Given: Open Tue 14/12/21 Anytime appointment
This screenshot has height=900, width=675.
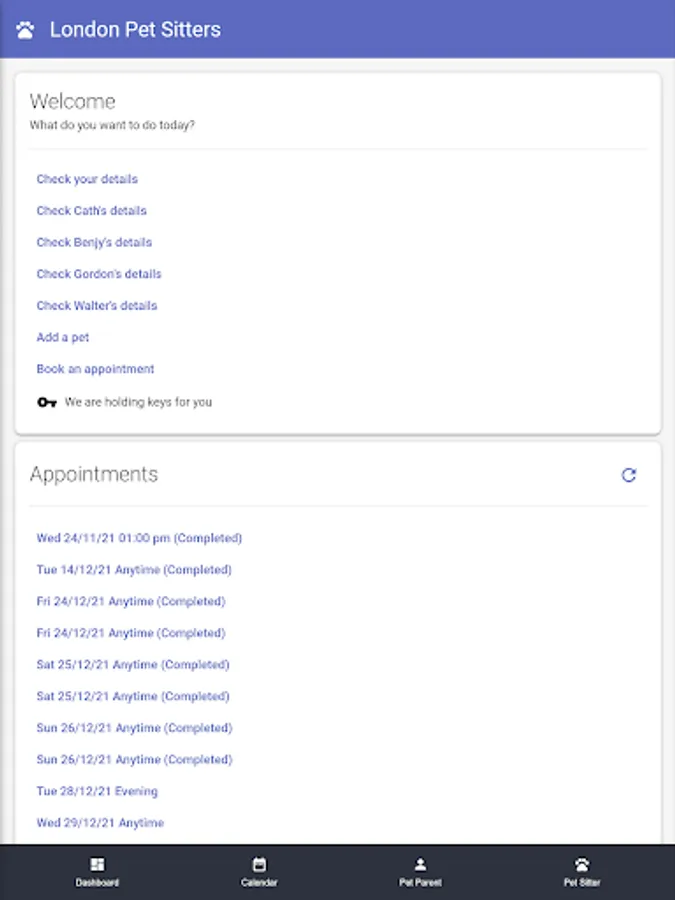Looking at the screenshot, I should click(134, 570).
